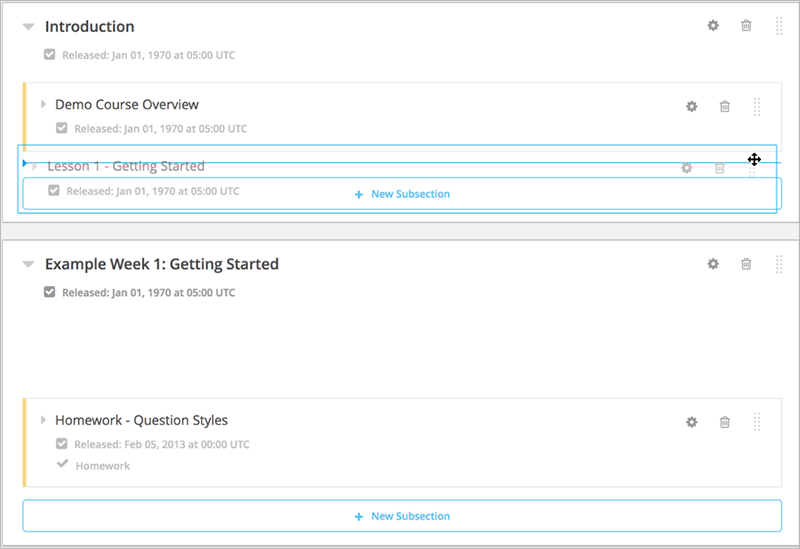Collapse the Introduction section
The image size is (800, 549).
tap(29, 27)
